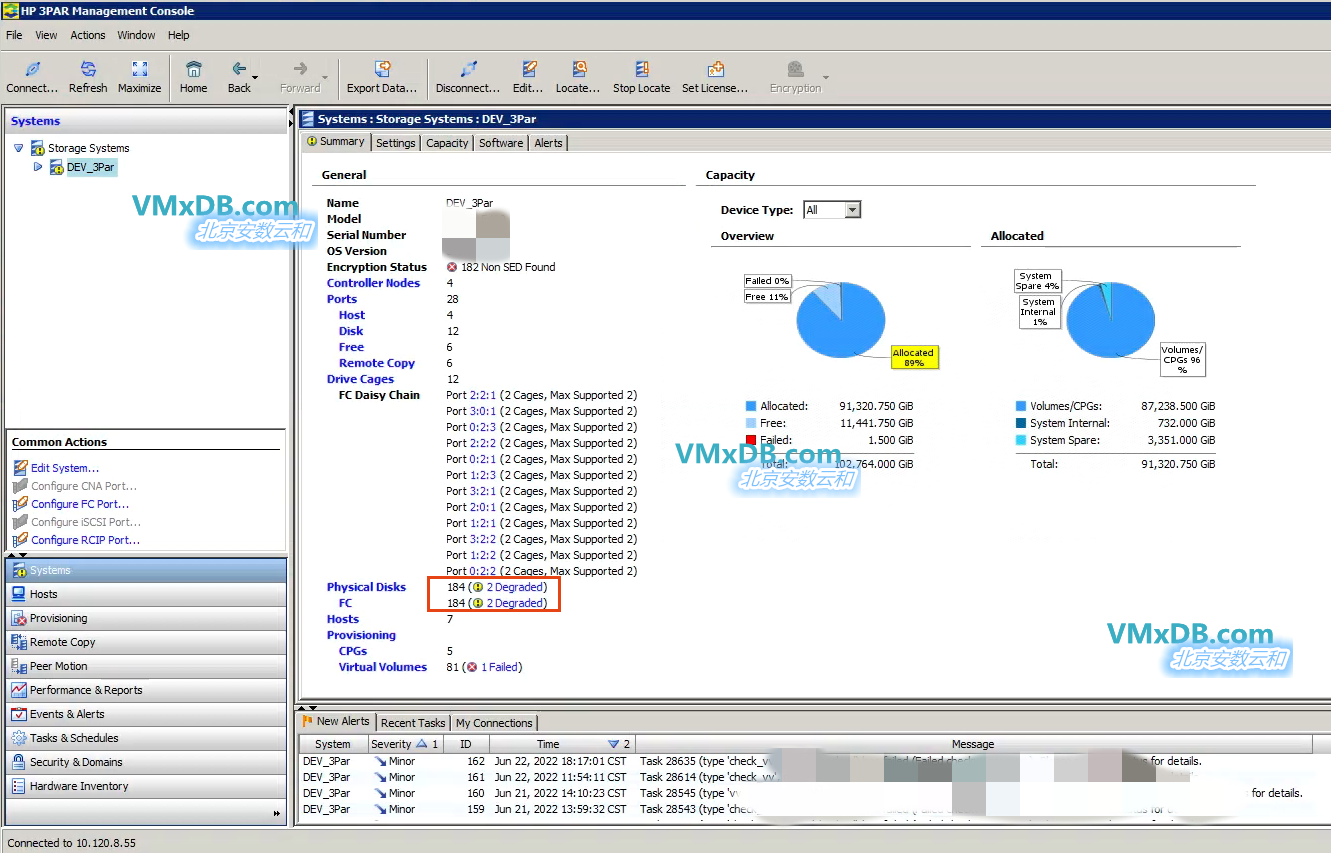Open Security & Domains pane
This screenshot has height=853, width=1331.
click(146, 762)
